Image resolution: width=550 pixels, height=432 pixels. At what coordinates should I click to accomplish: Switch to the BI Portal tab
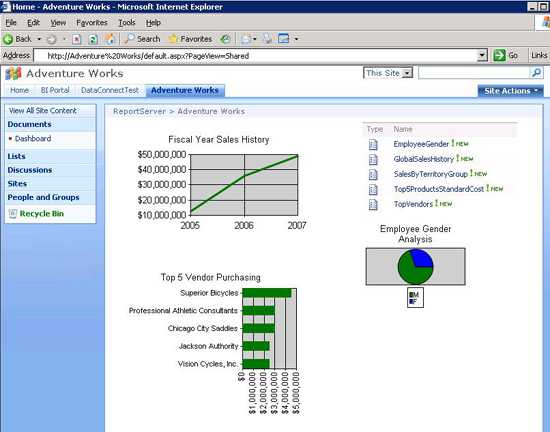55,90
